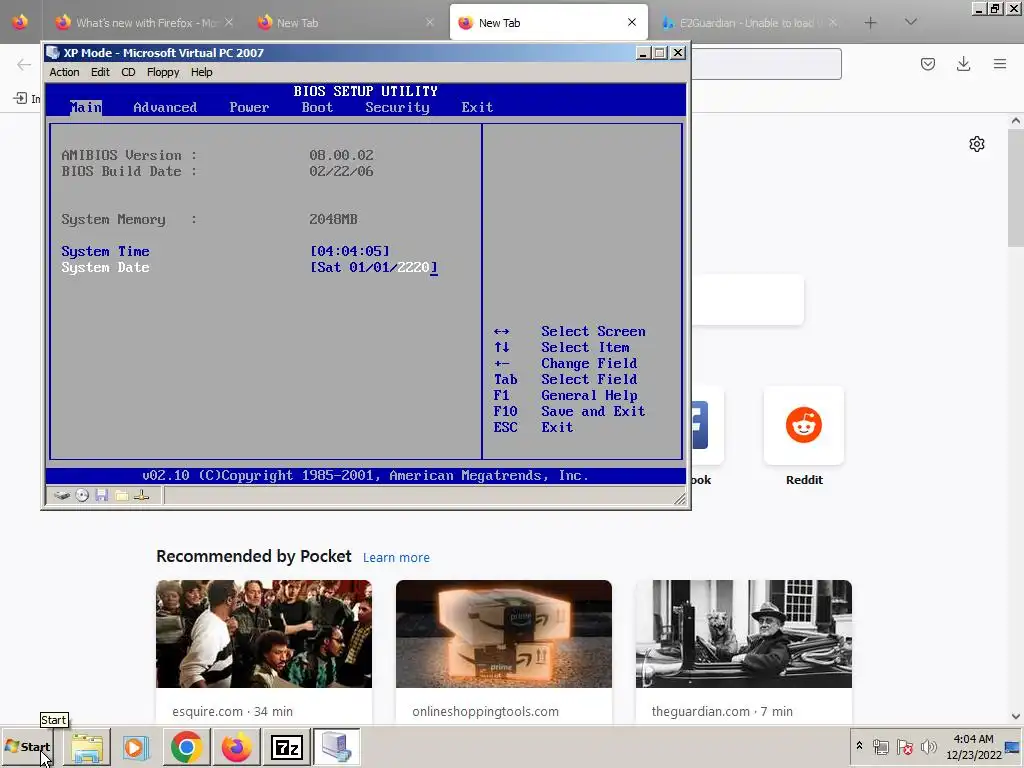Select the Boot tab in BIOS setup
The height and width of the screenshot is (768, 1024).
pyautogui.click(x=317, y=107)
